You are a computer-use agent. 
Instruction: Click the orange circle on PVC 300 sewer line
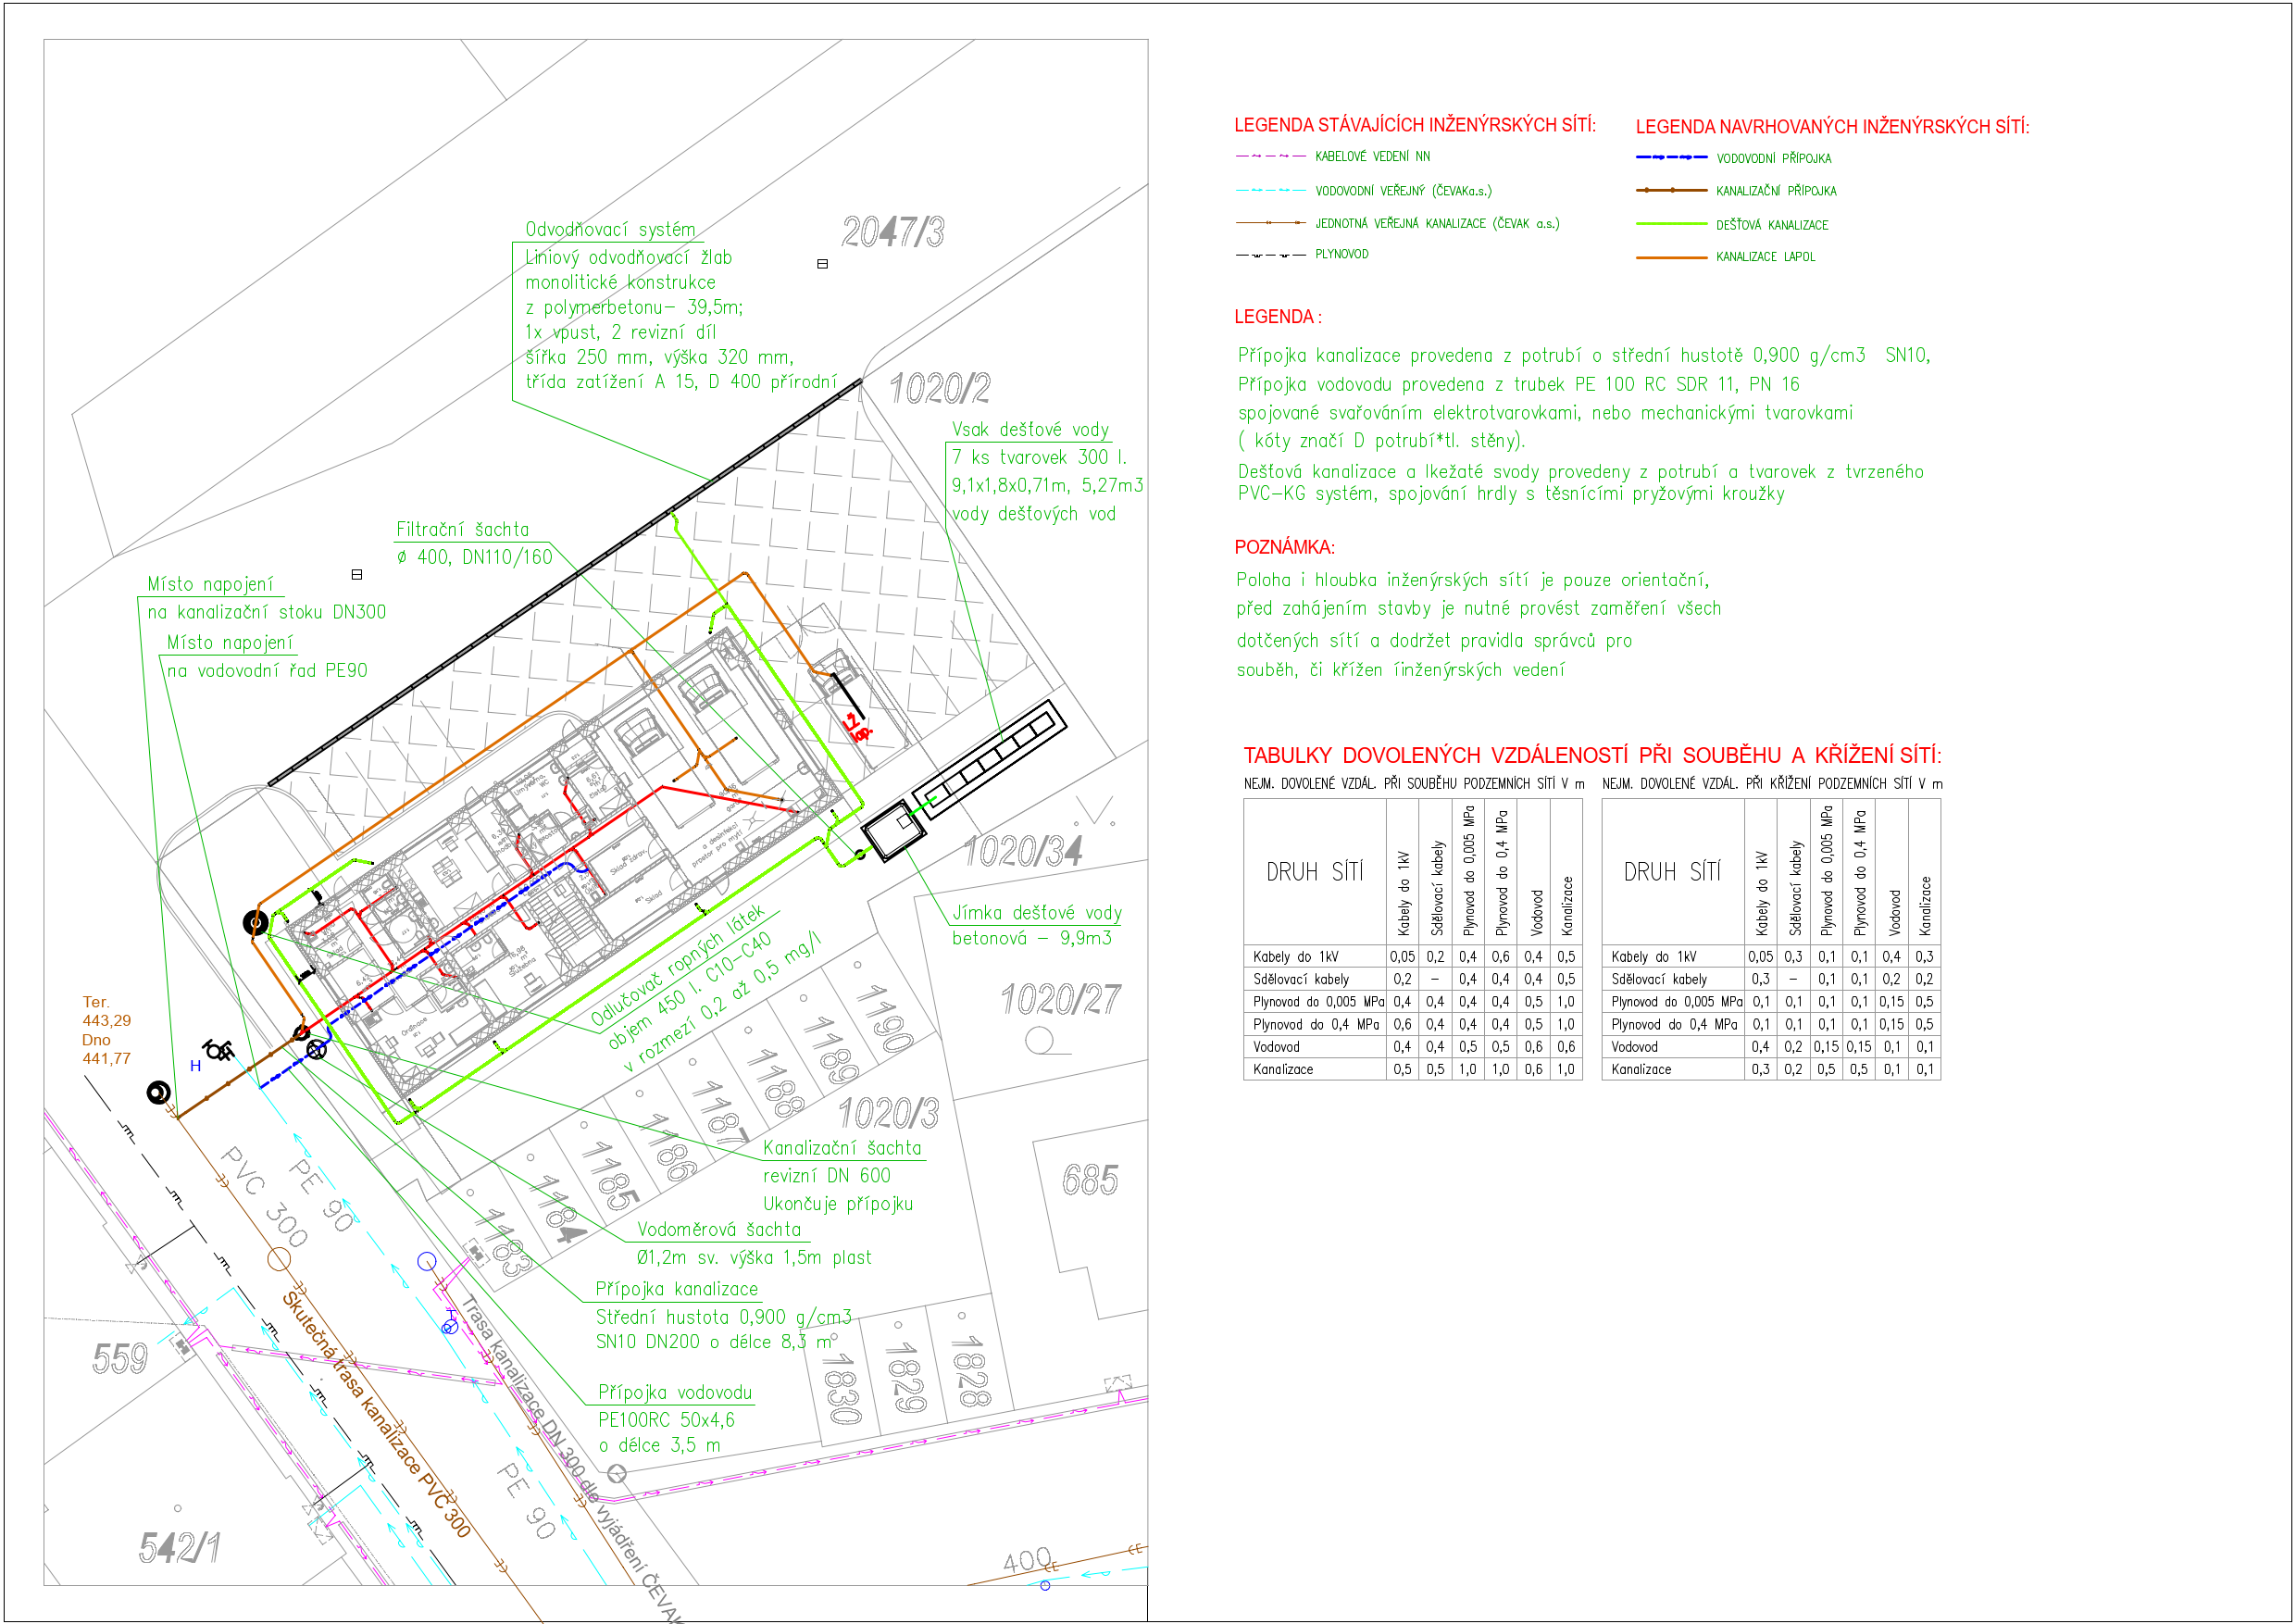279,1259
